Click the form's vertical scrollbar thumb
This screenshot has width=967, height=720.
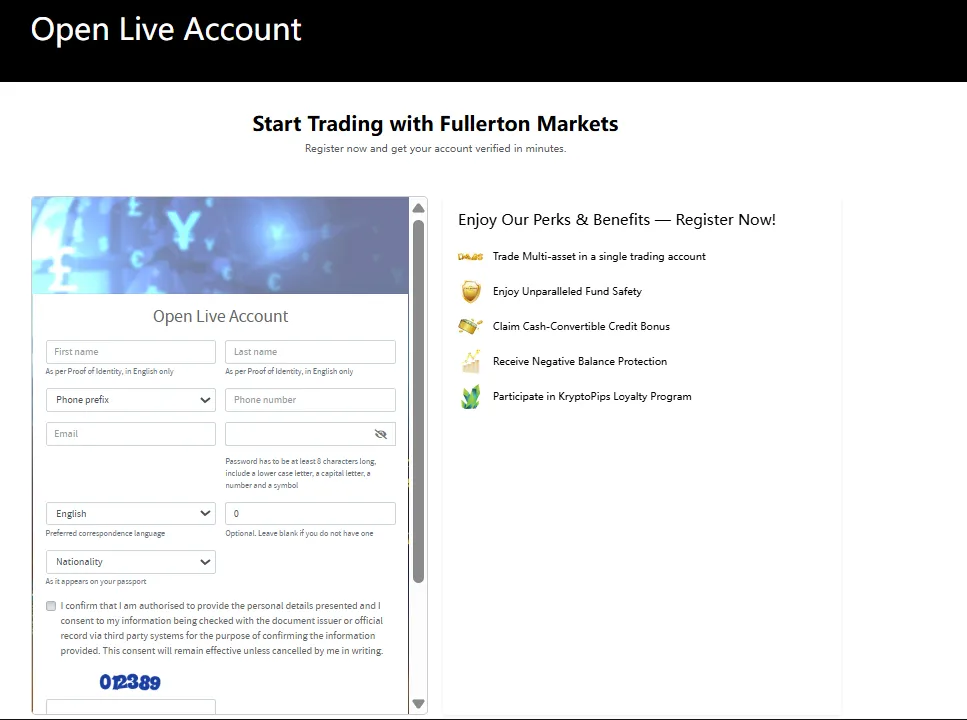tap(418, 400)
